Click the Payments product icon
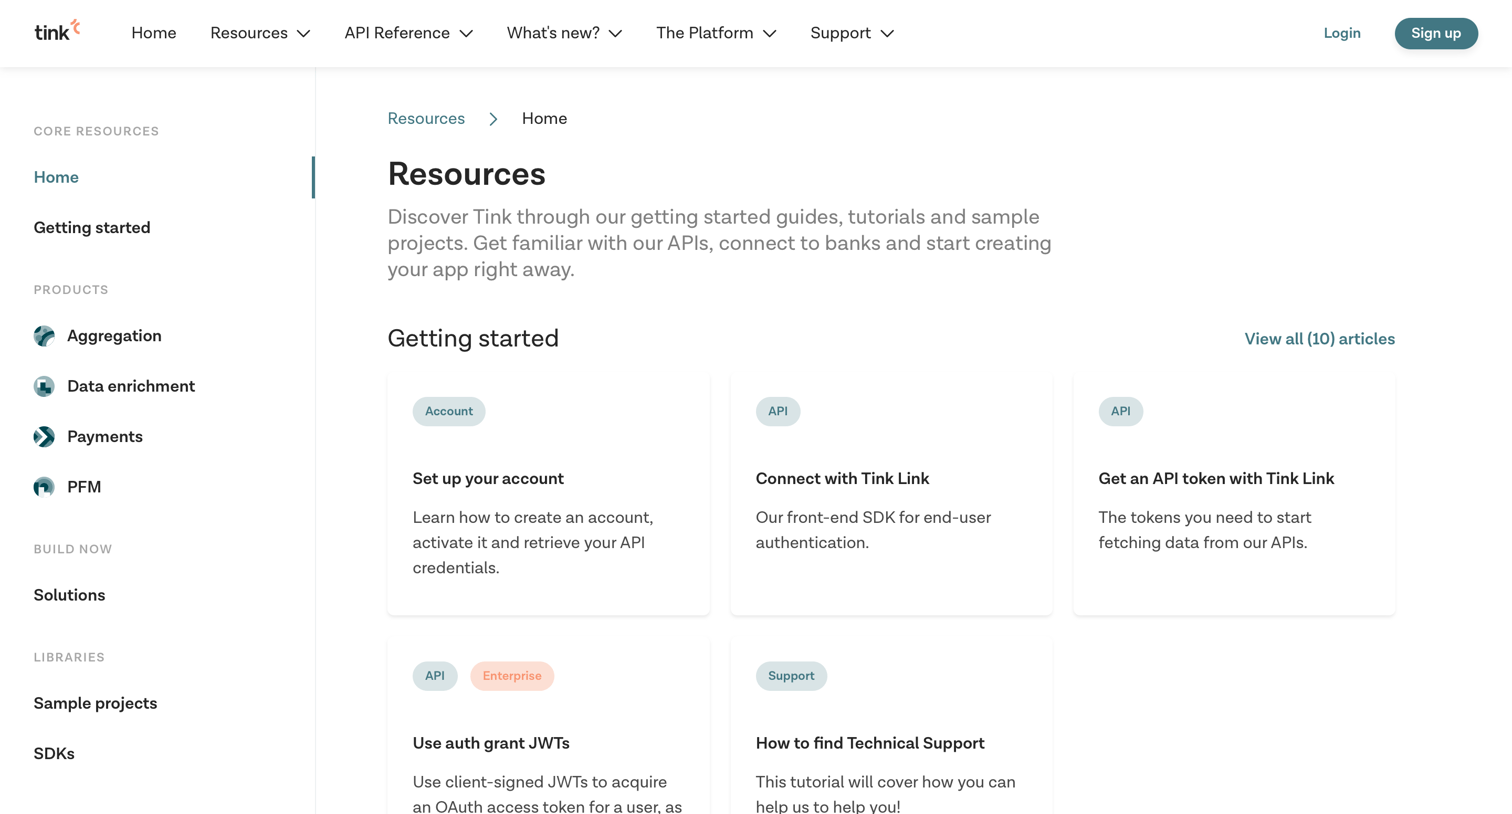Image resolution: width=1512 pixels, height=814 pixels. (x=44, y=437)
